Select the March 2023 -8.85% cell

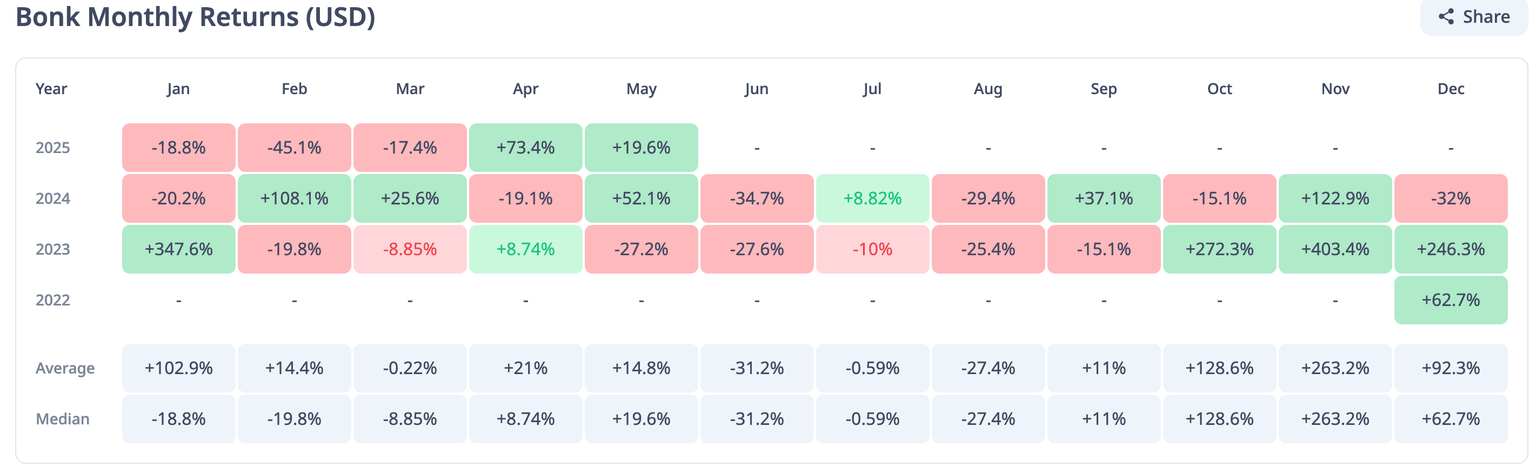pos(410,249)
